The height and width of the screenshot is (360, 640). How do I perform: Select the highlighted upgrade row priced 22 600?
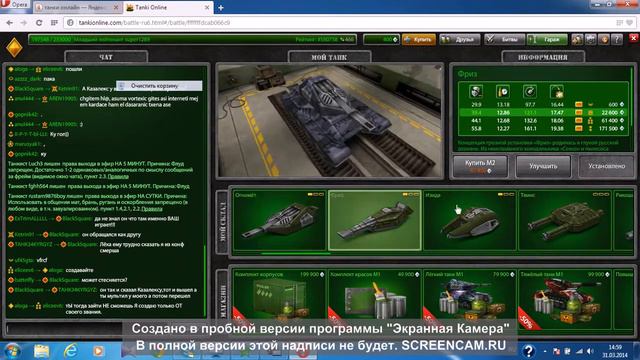coord(544,112)
